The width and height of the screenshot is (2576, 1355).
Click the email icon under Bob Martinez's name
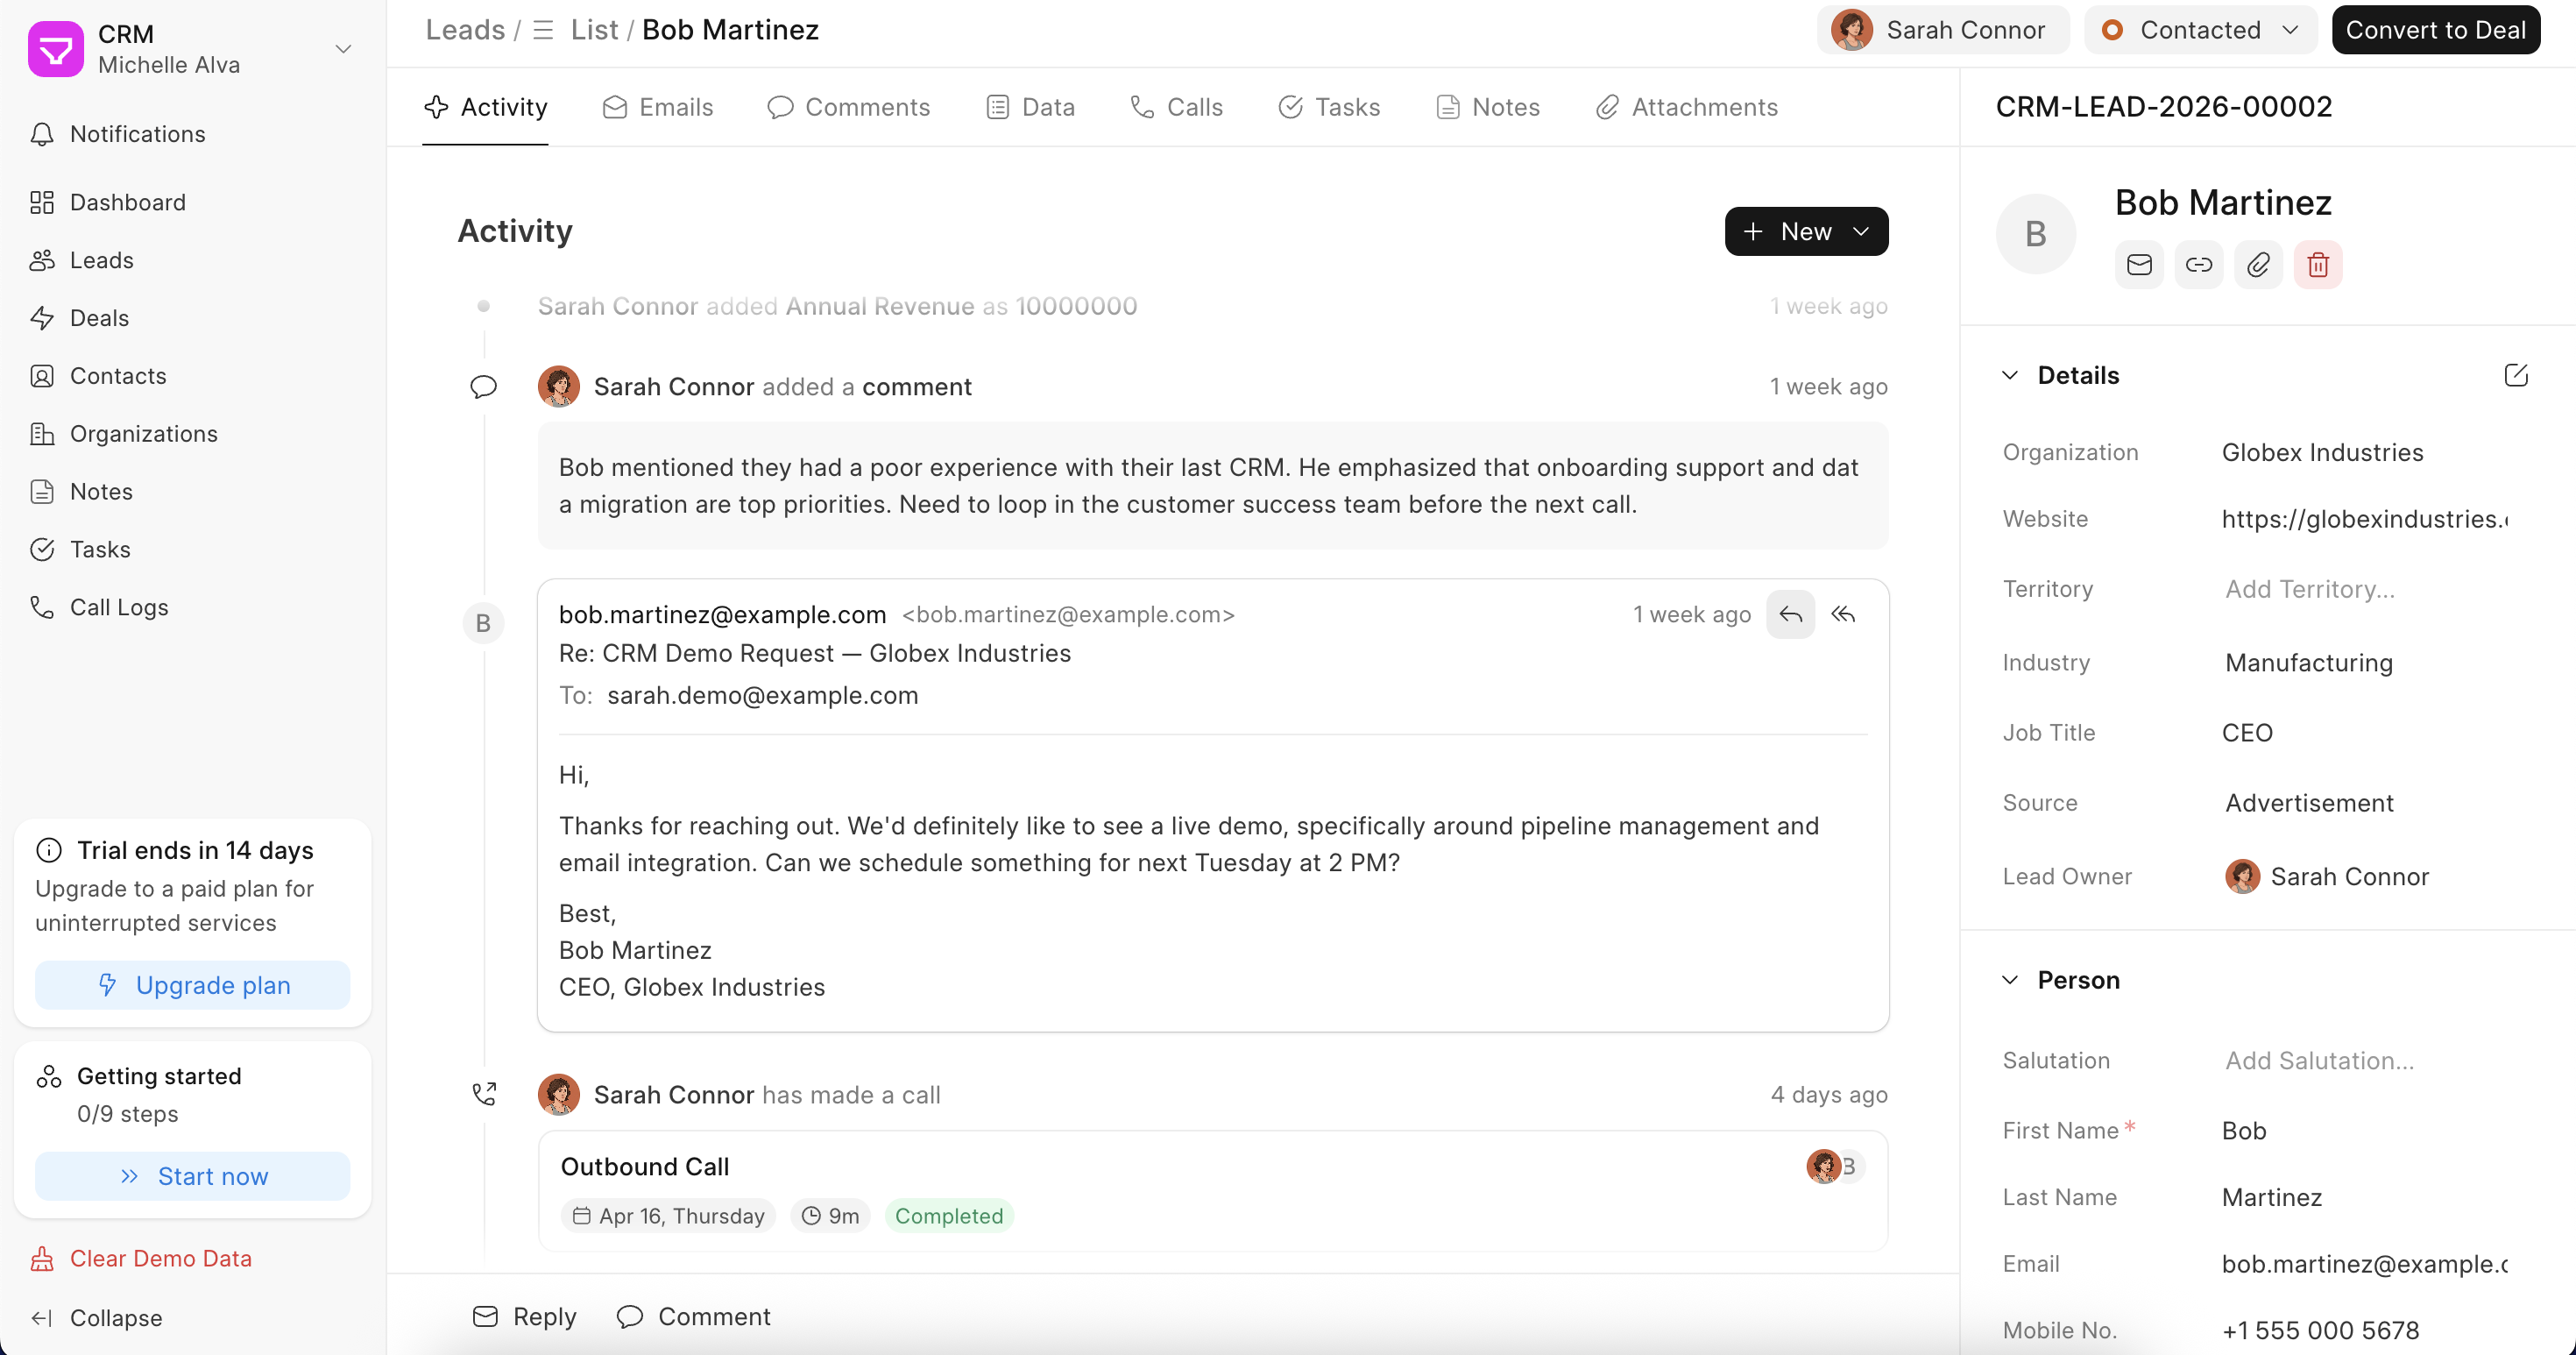[2139, 265]
